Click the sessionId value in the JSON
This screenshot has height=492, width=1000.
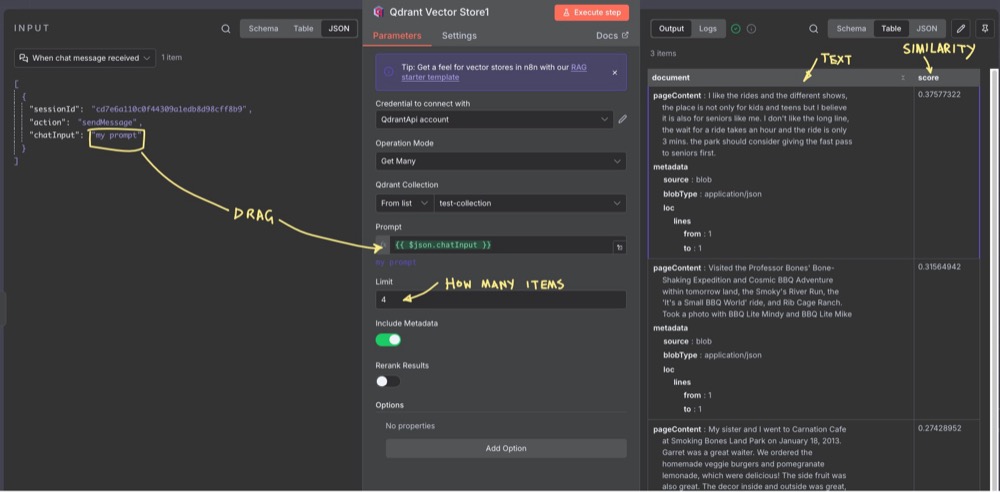169,109
